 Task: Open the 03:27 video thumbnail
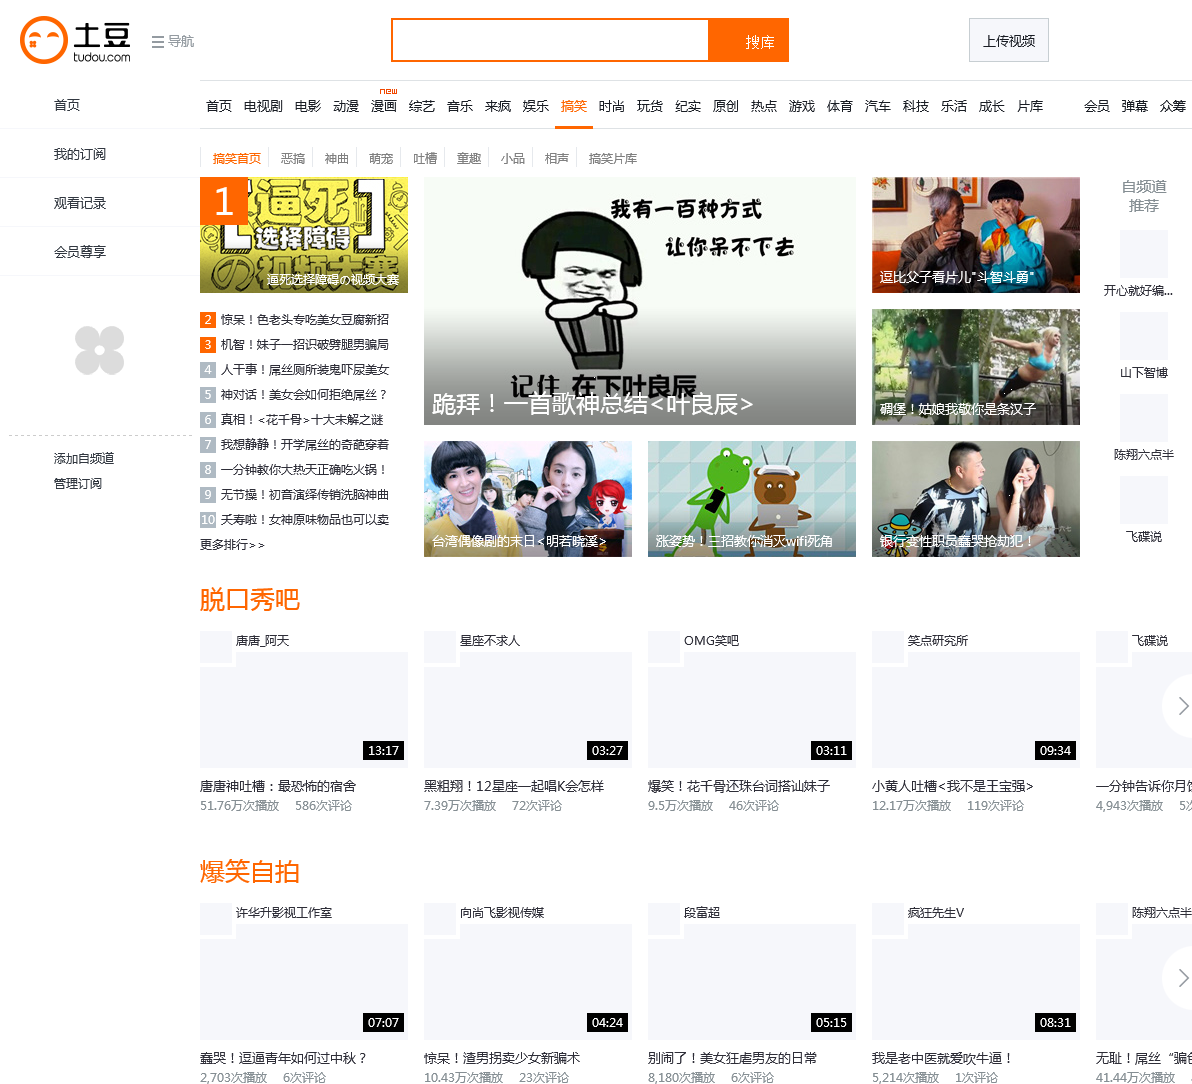click(528, 710)
